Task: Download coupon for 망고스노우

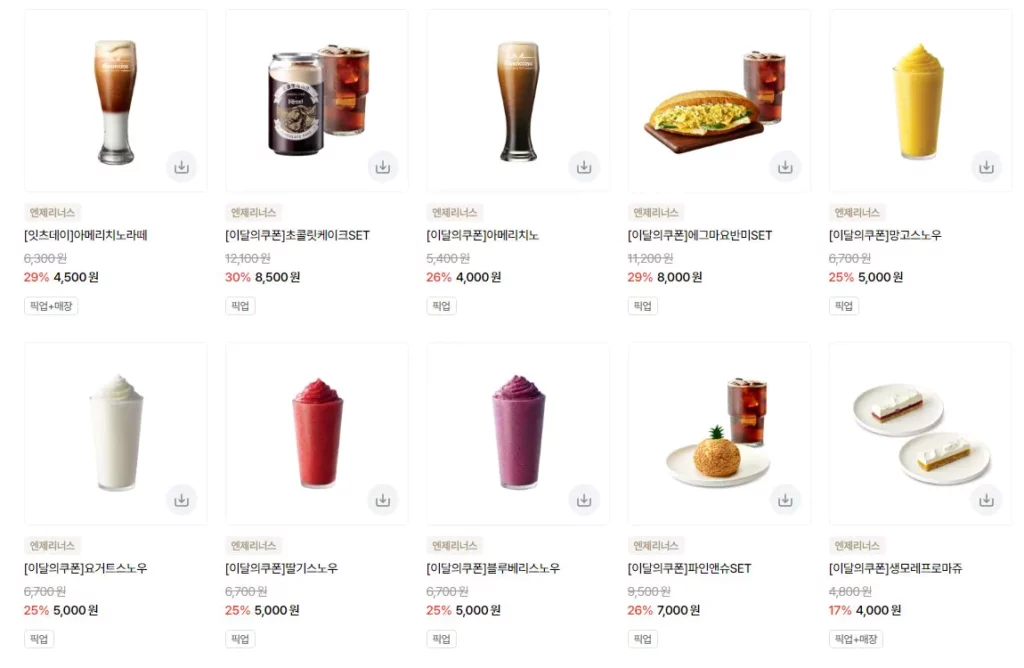Action: tap(986, 167)
